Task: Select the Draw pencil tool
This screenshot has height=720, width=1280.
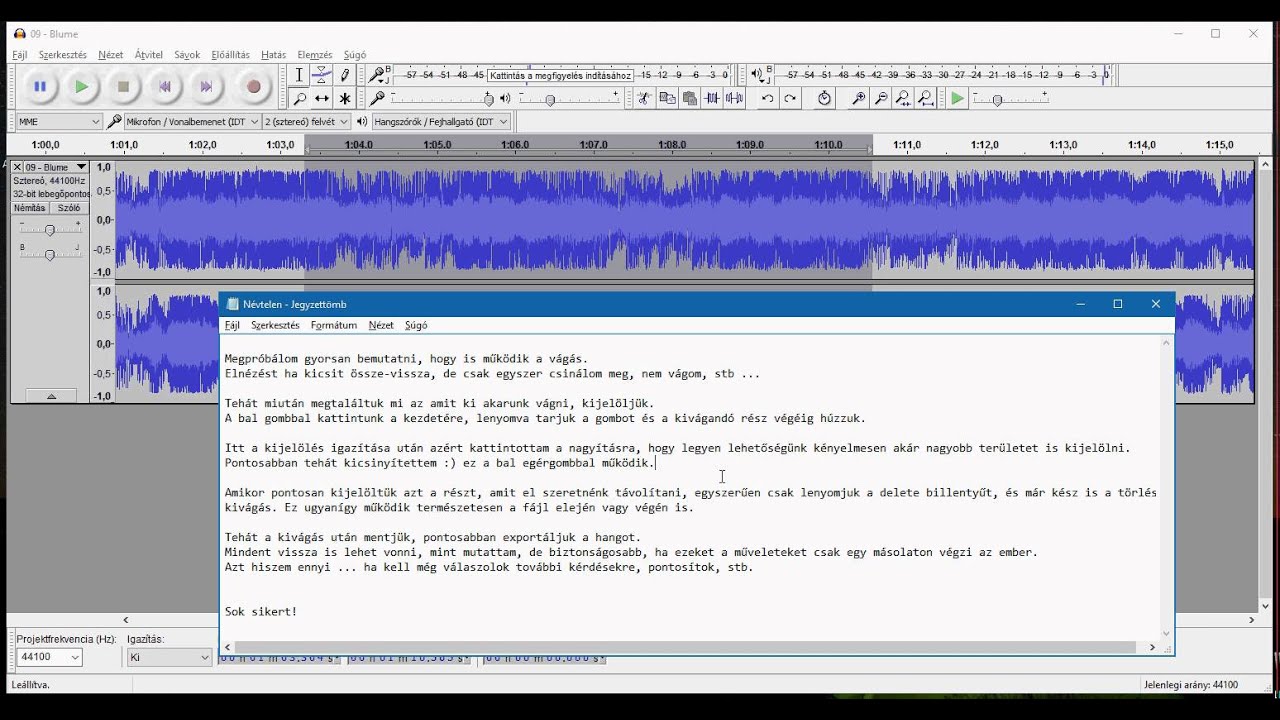Action: 345,75
